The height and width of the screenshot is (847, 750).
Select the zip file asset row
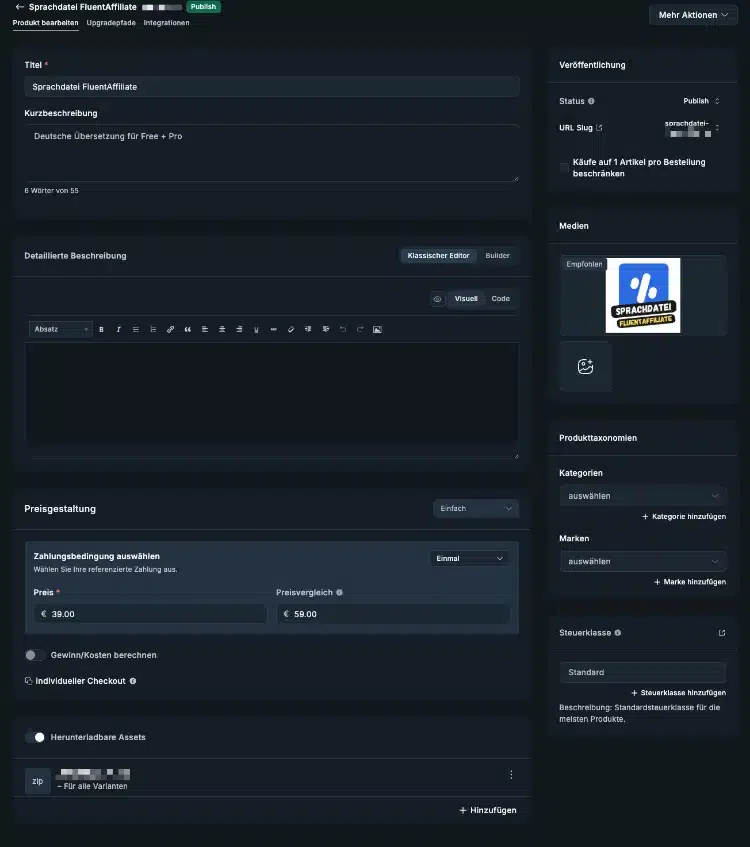click(x=272, y=780)
